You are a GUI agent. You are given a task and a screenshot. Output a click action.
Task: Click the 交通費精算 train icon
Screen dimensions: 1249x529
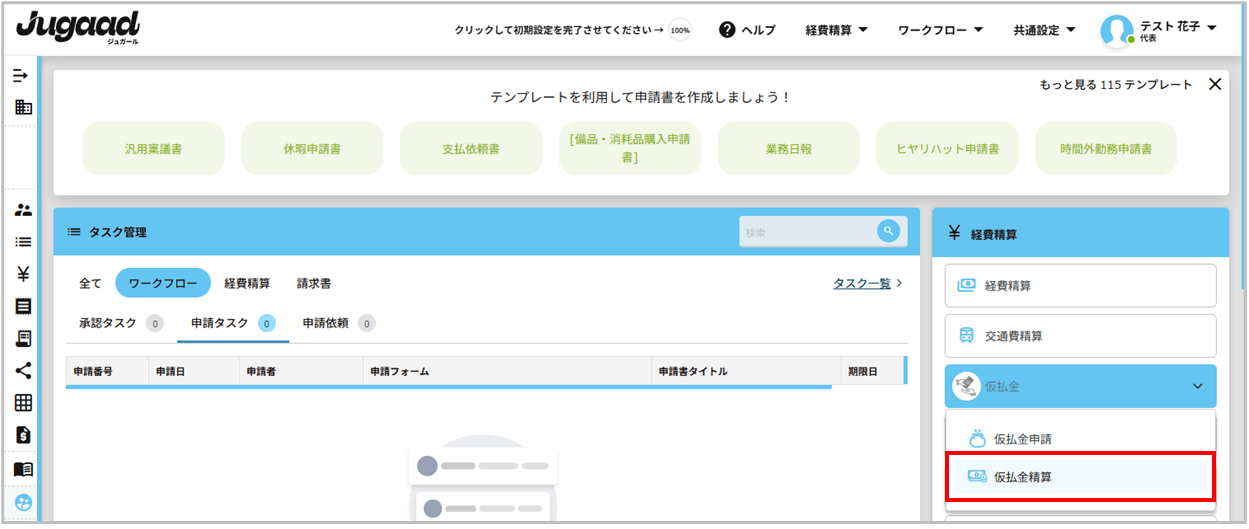pos(967,336)
